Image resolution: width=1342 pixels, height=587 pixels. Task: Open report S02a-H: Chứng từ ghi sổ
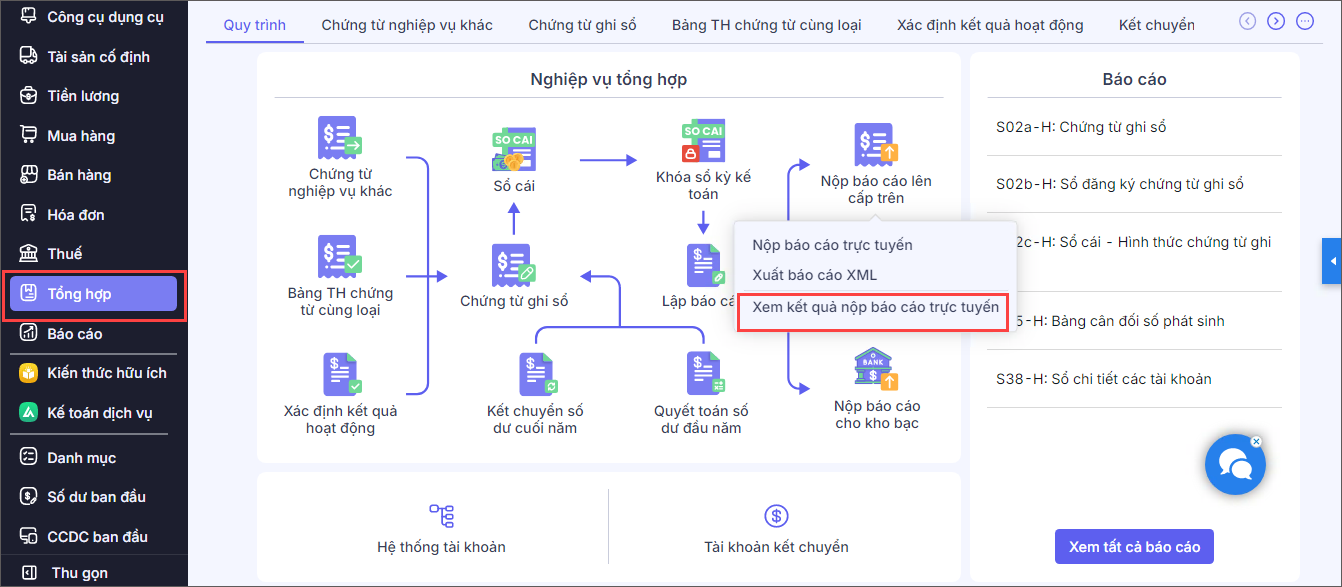1081,127
